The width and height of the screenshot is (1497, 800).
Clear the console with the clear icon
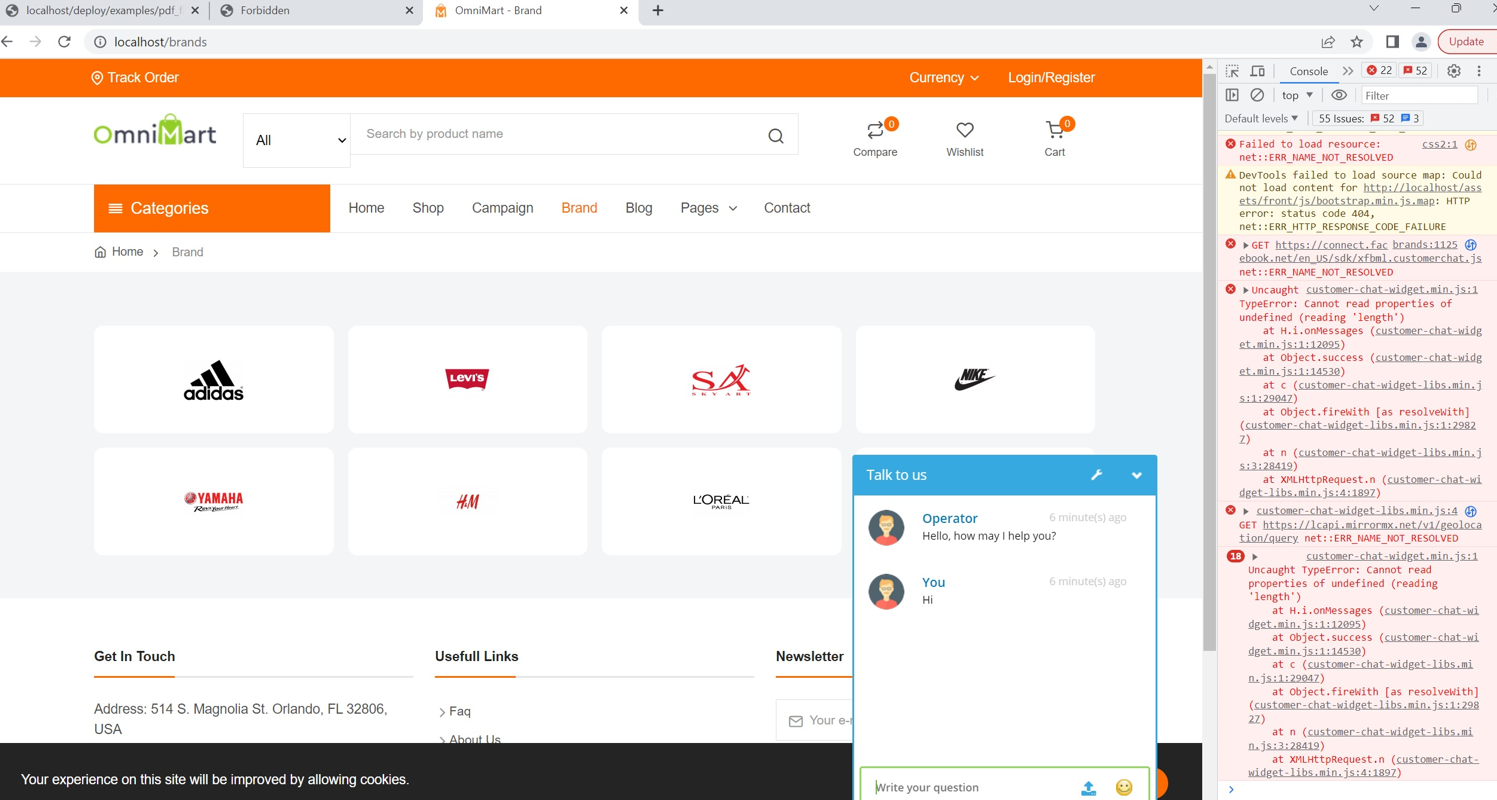(x=1257, y=95)
